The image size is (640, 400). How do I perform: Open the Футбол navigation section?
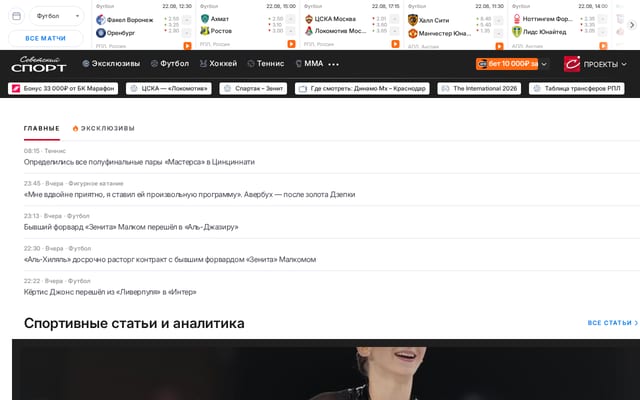click(x=170, y=64)
